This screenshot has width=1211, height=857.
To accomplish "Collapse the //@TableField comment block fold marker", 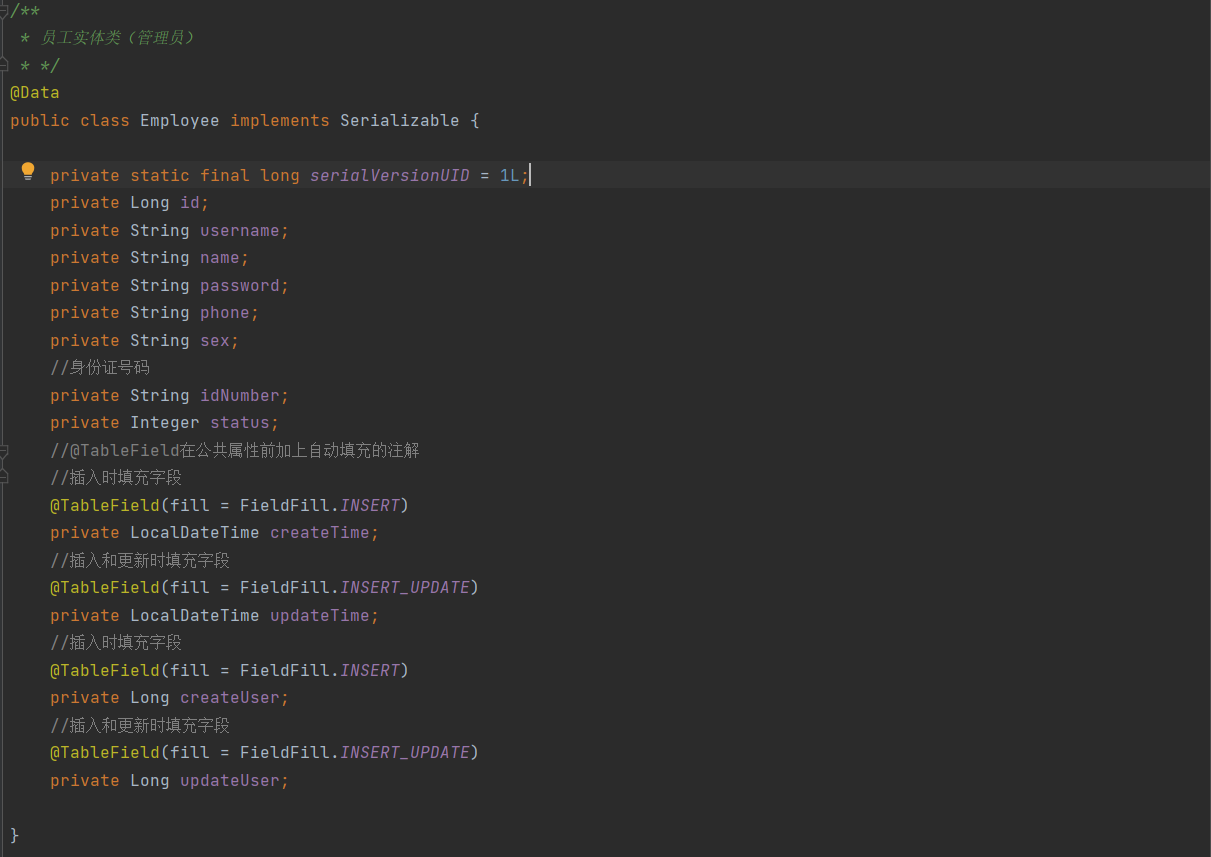I will tap(3, 451).
